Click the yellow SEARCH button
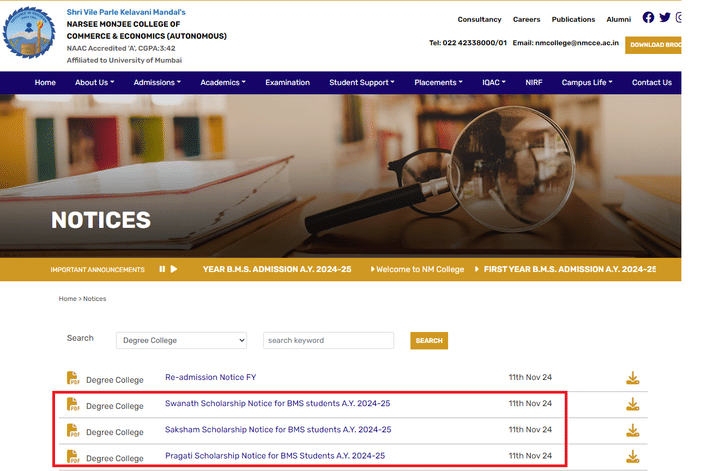 pyautogui.click(x=429, y=341)
